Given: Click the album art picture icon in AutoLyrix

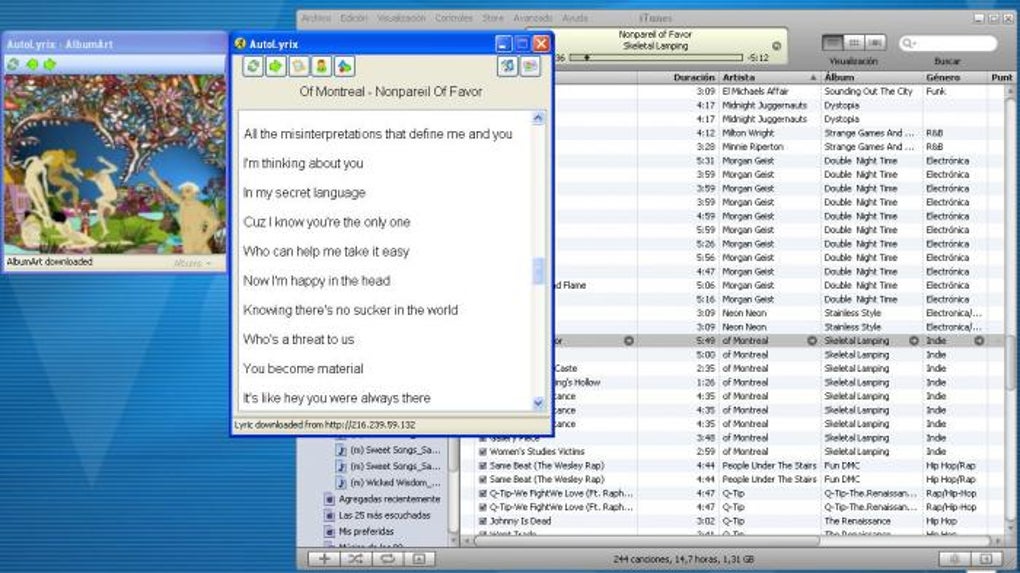Looking at the screenshot, I should click(x=530, y=66).
